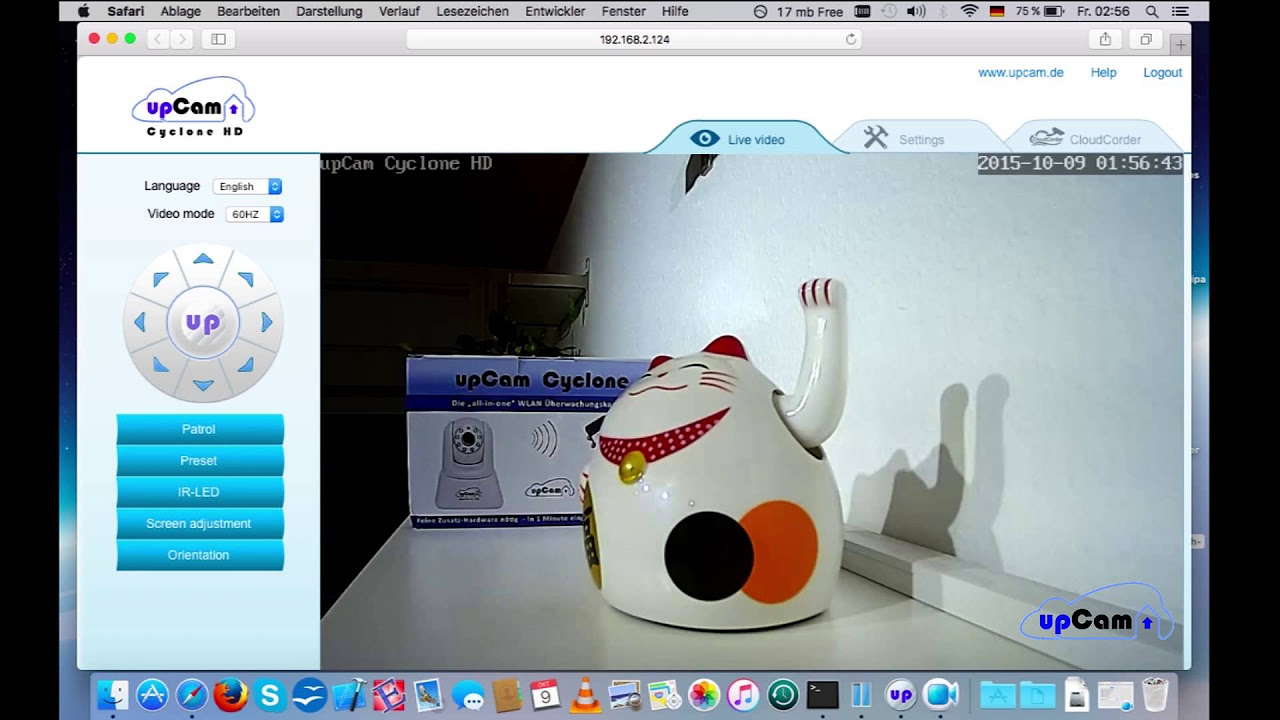Click the Logout link
Viewport: 1280px width, 720px height.
coord(1162,73)
